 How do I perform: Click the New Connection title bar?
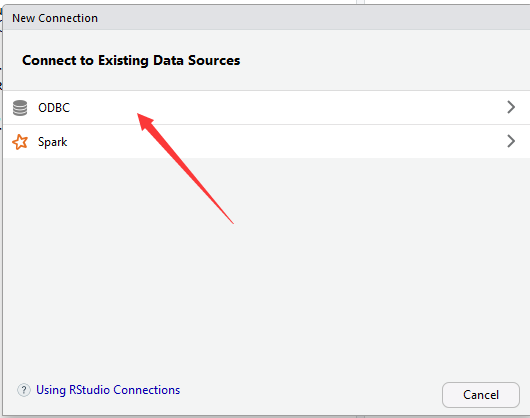(266, 18)
